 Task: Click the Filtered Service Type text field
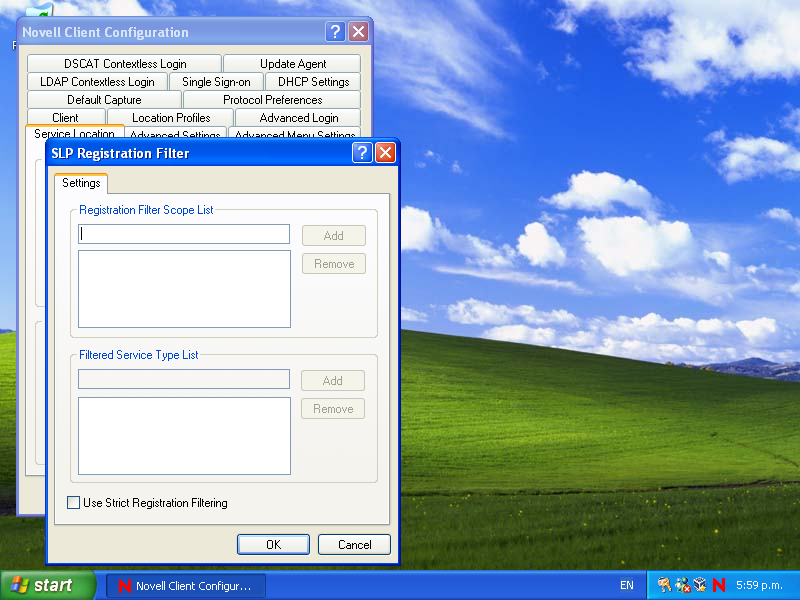(x=184, y=379)
